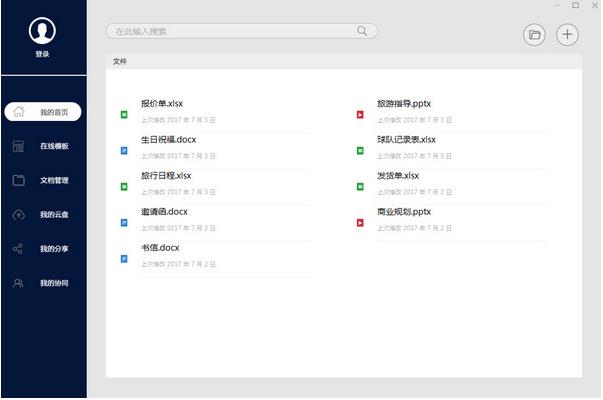603x400 pixels.
Task: Open folder using the top-right folder icon
Action: 535,35
